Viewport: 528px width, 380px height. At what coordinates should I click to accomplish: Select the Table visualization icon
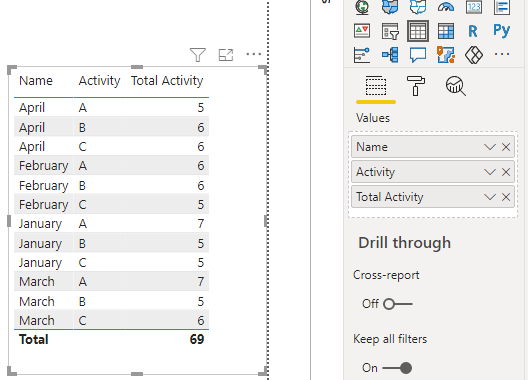pos(418,31)
